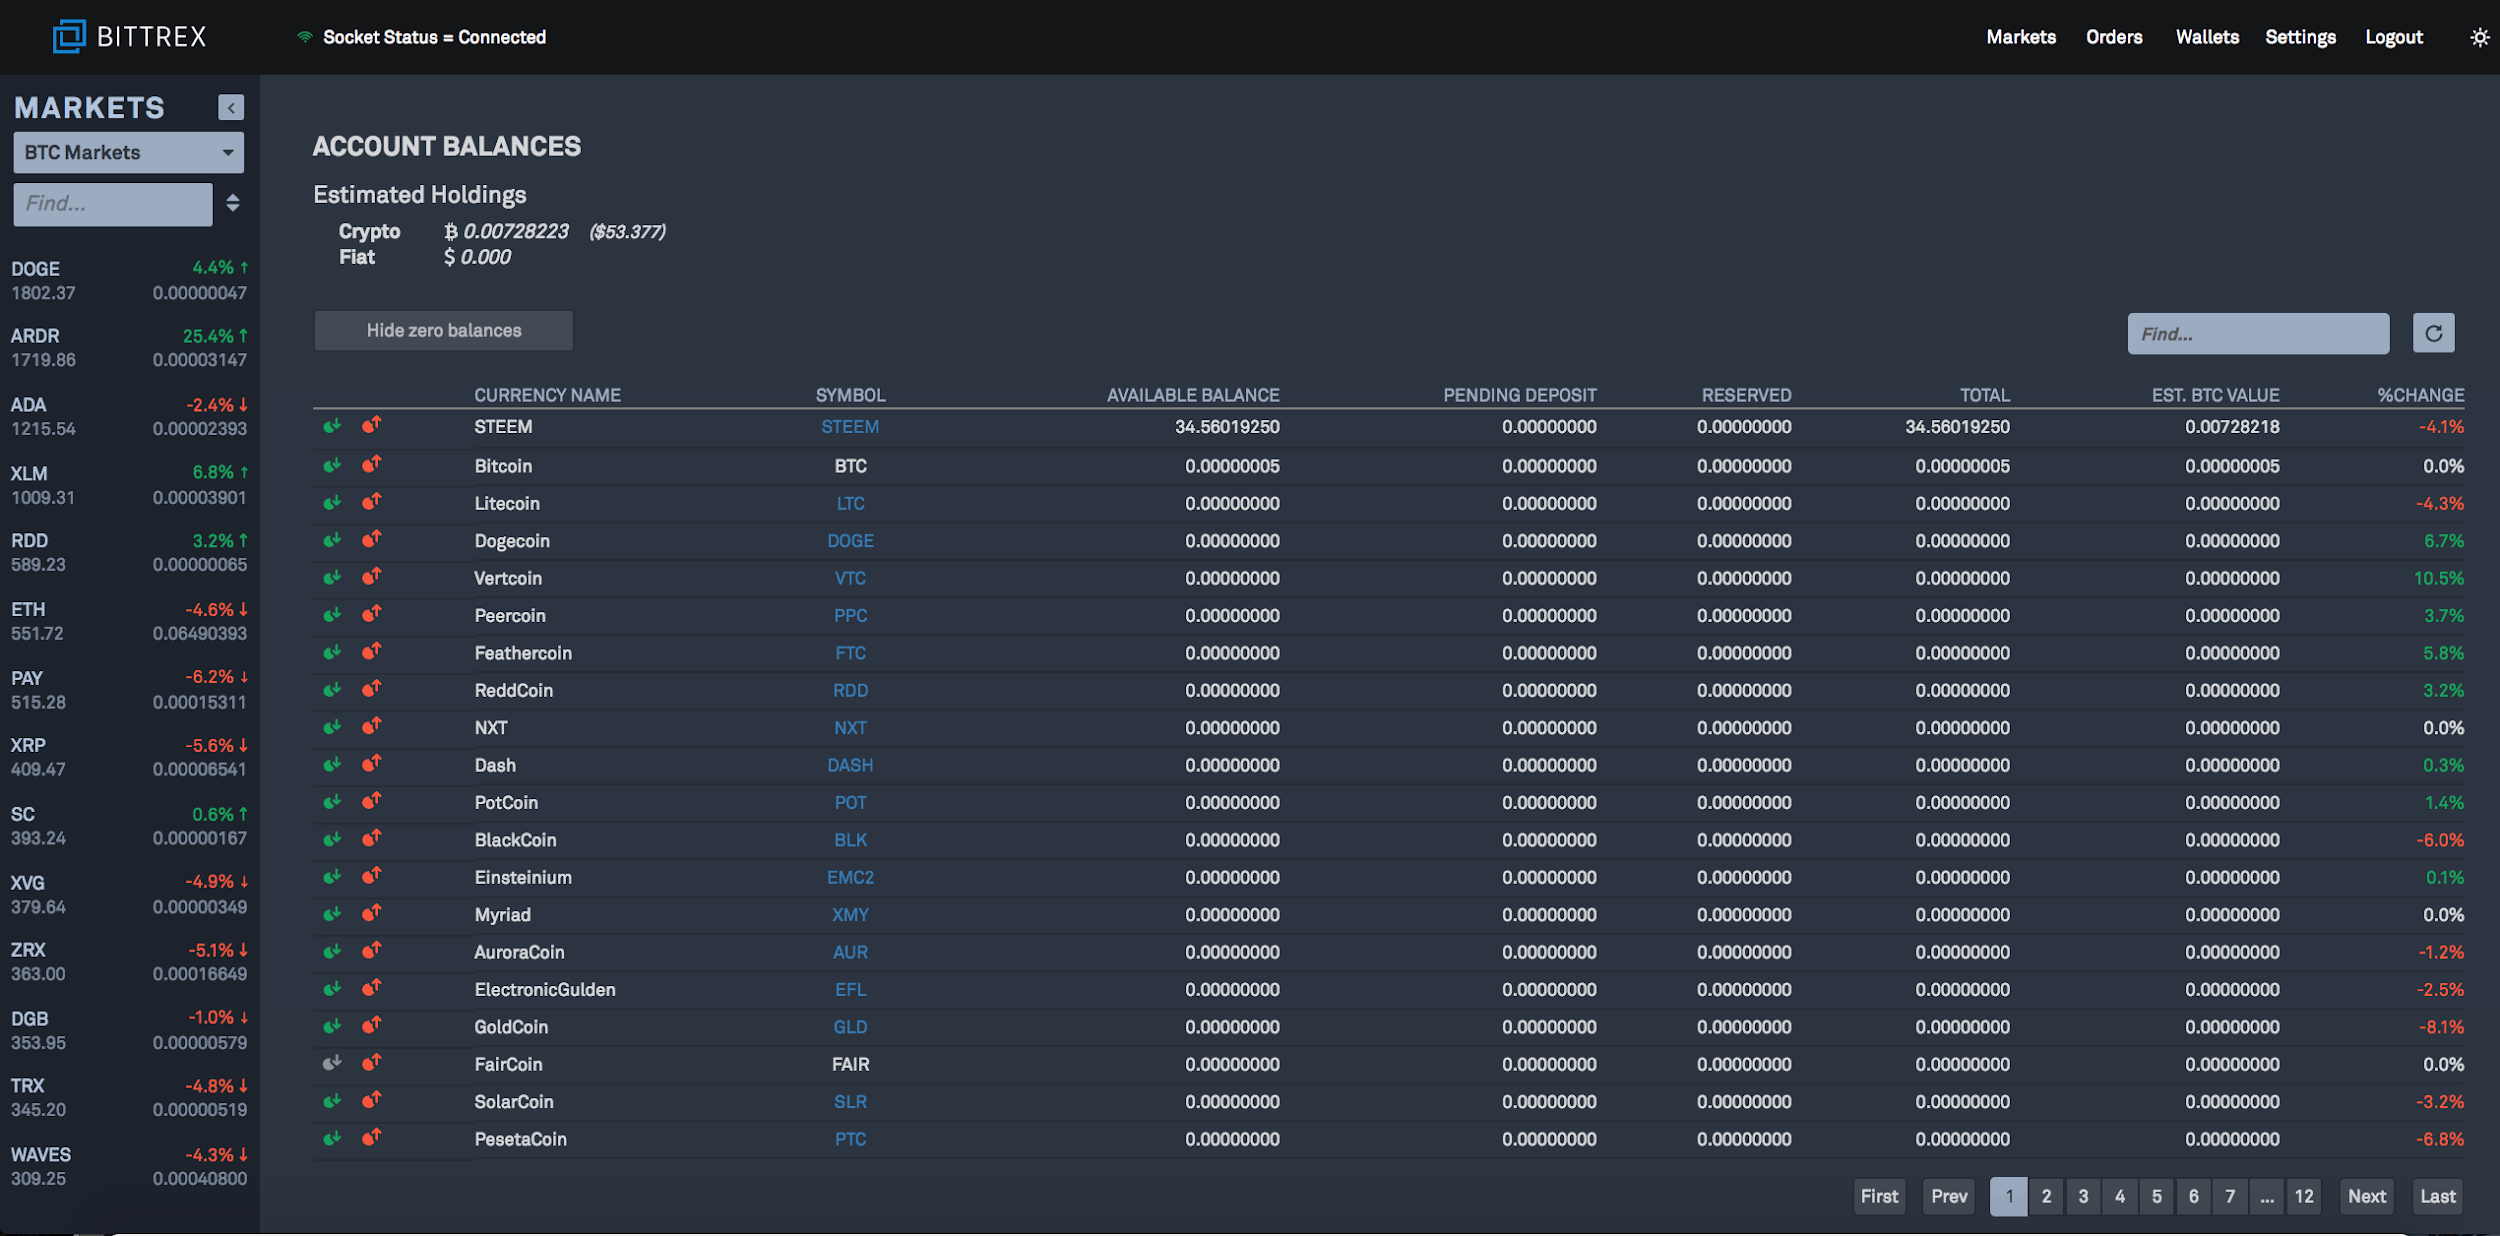Select the Markets menu item

click(2020, 35)
